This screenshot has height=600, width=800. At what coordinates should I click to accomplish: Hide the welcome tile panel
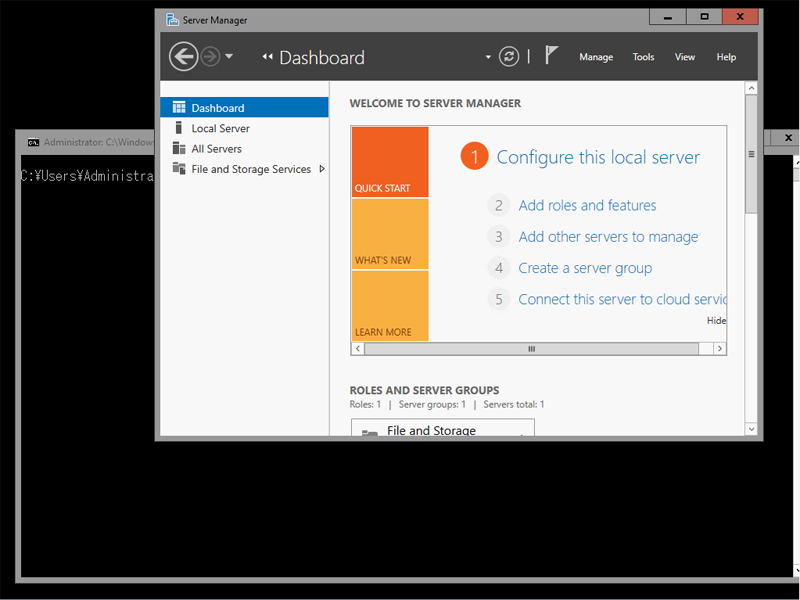tap(716, 320)
